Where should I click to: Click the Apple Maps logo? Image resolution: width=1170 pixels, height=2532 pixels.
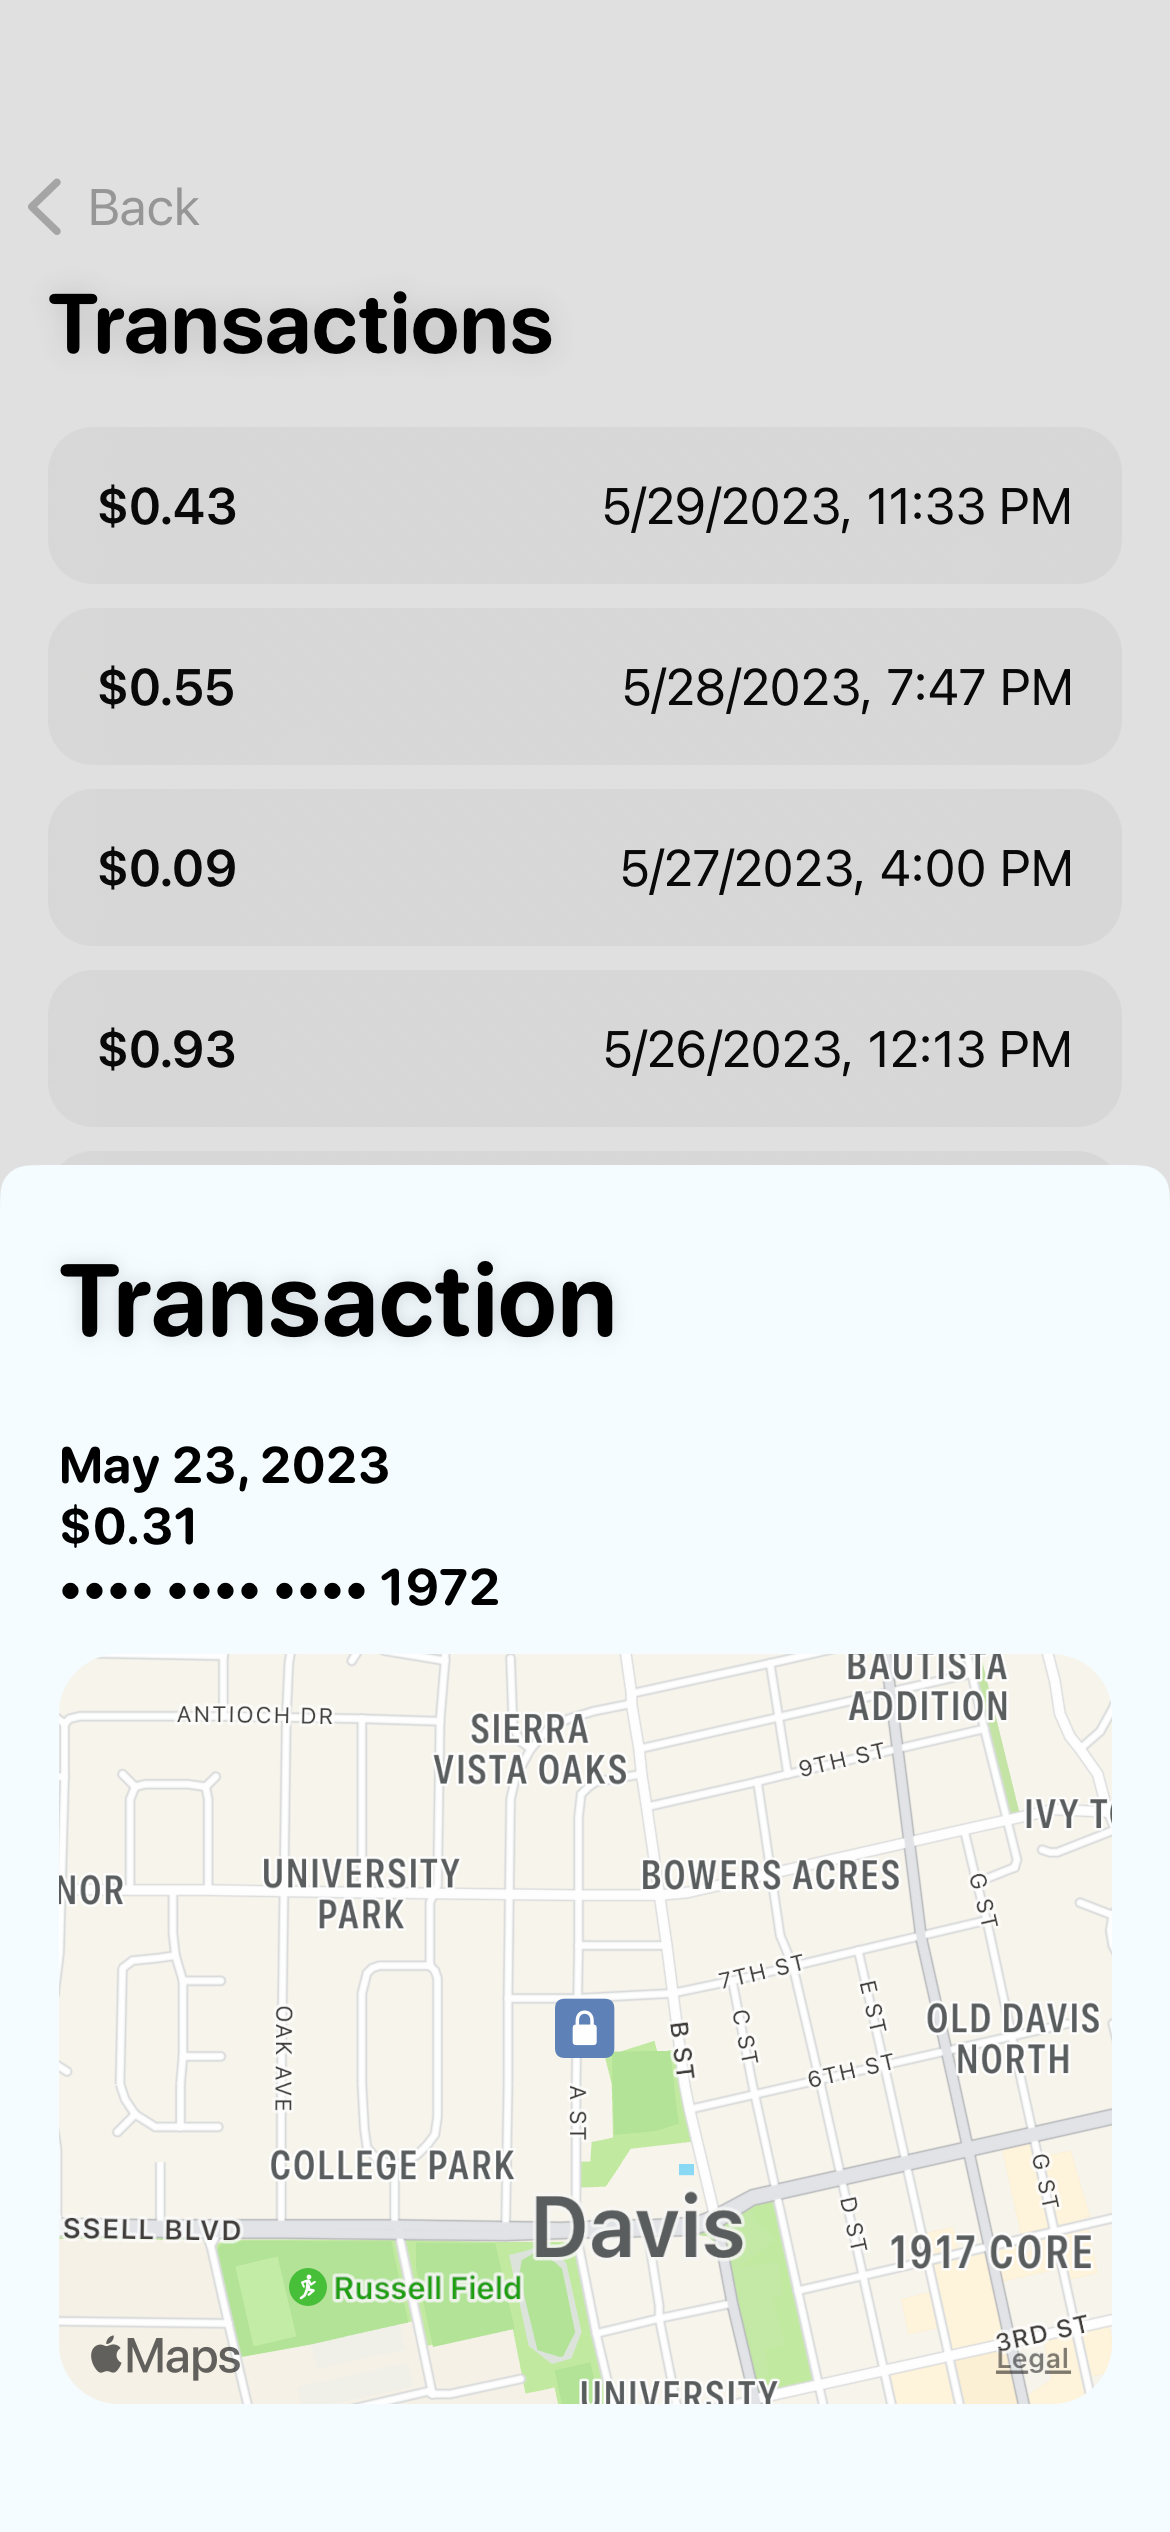click(165, 2356)
